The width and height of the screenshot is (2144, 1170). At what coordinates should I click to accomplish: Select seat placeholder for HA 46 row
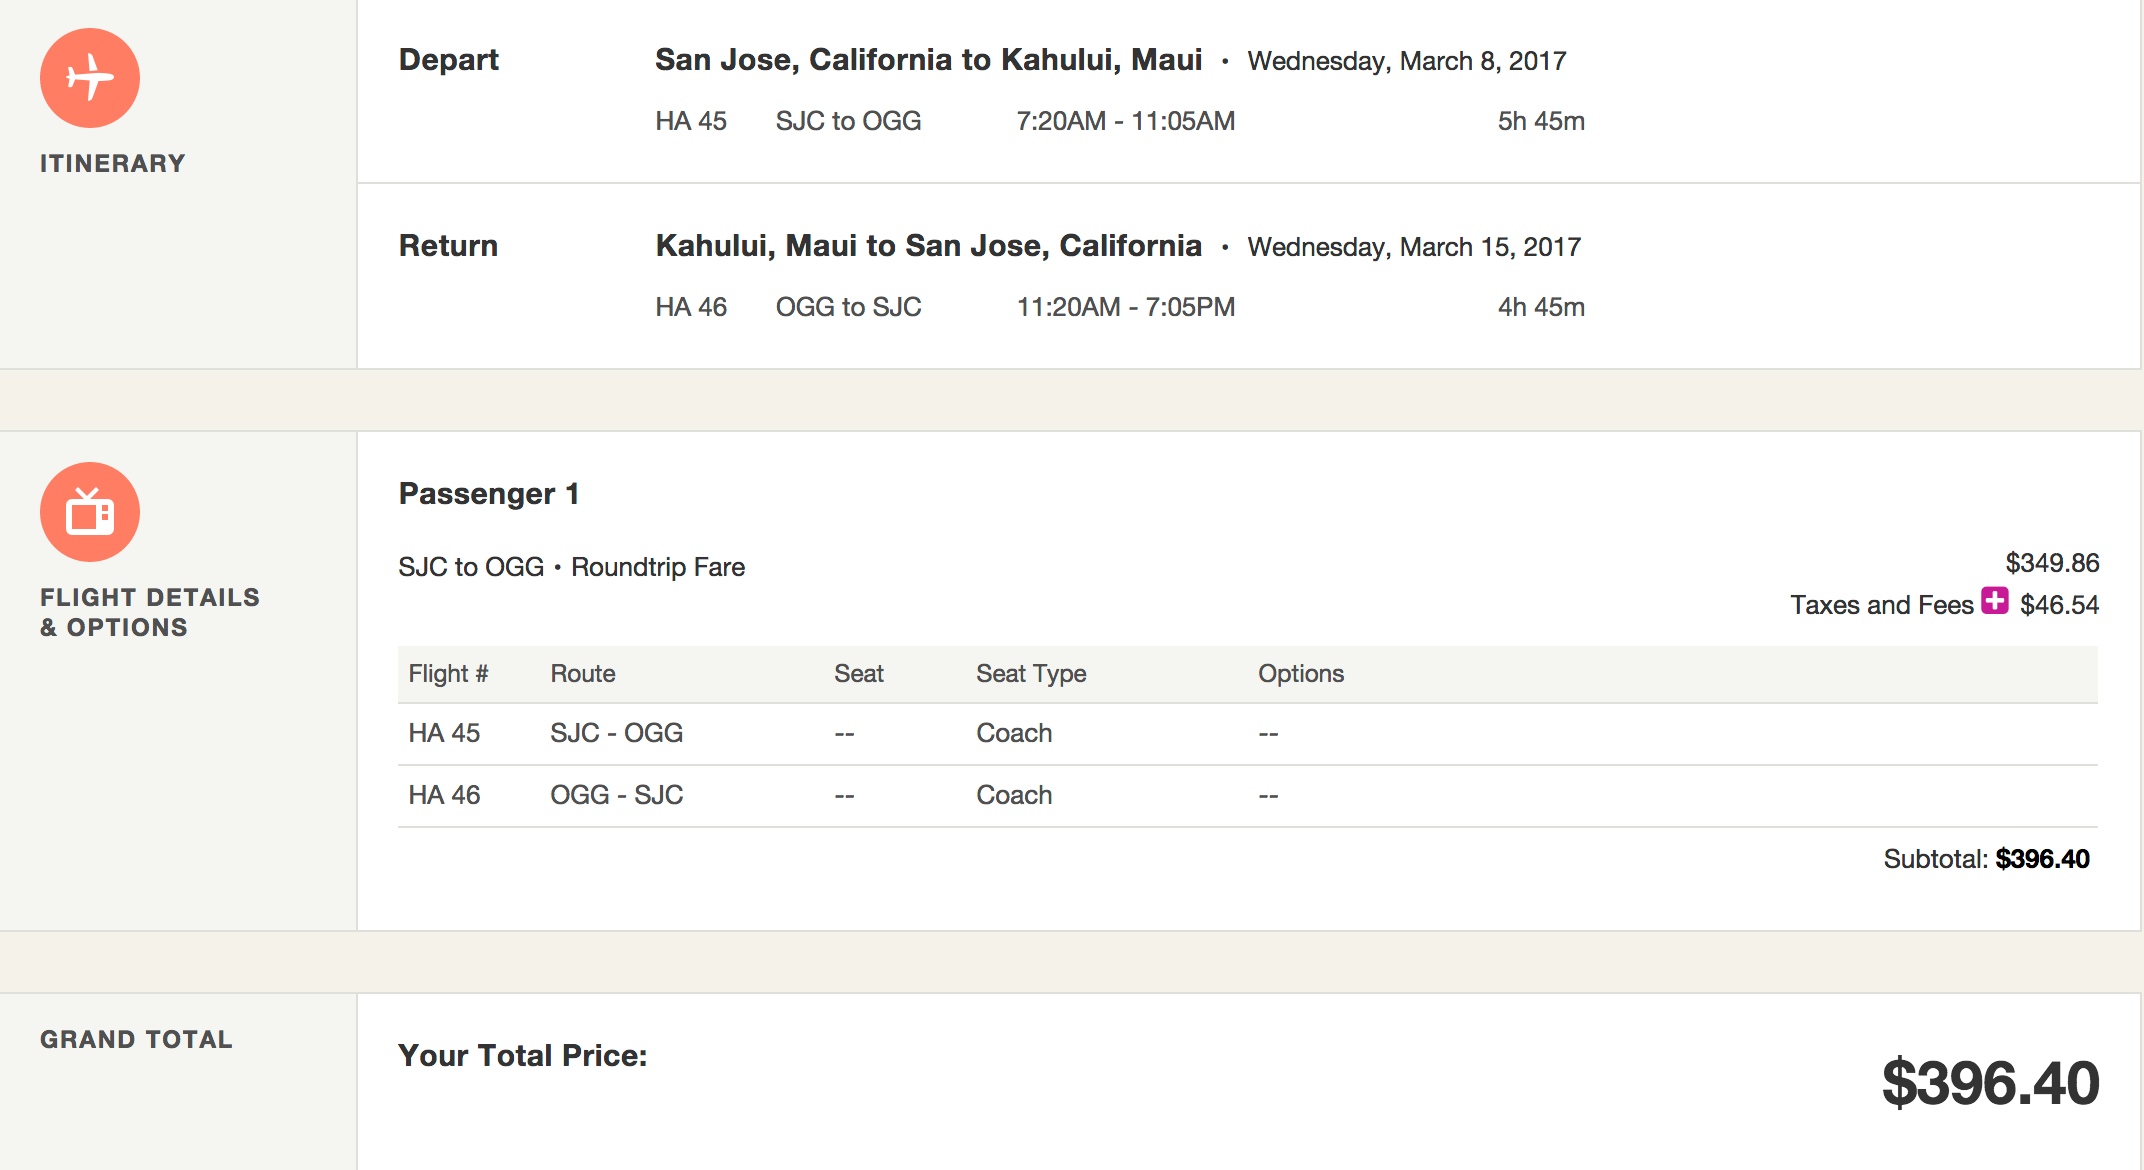pyautogui.click(x=845, y=796)
